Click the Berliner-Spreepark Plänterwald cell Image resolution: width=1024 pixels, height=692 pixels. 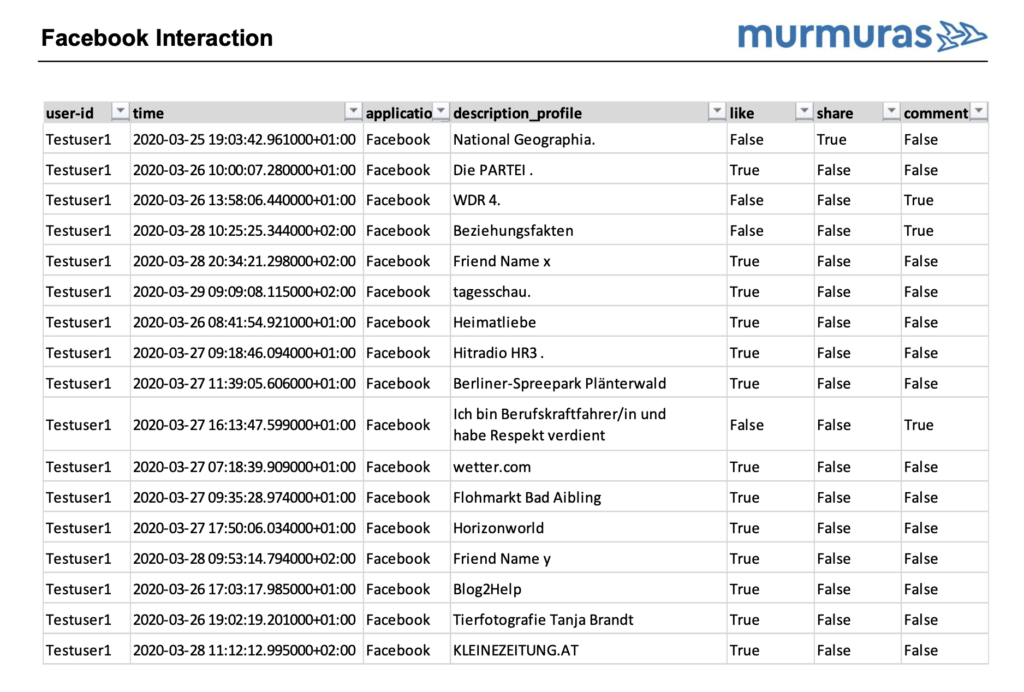coord(559,384)
